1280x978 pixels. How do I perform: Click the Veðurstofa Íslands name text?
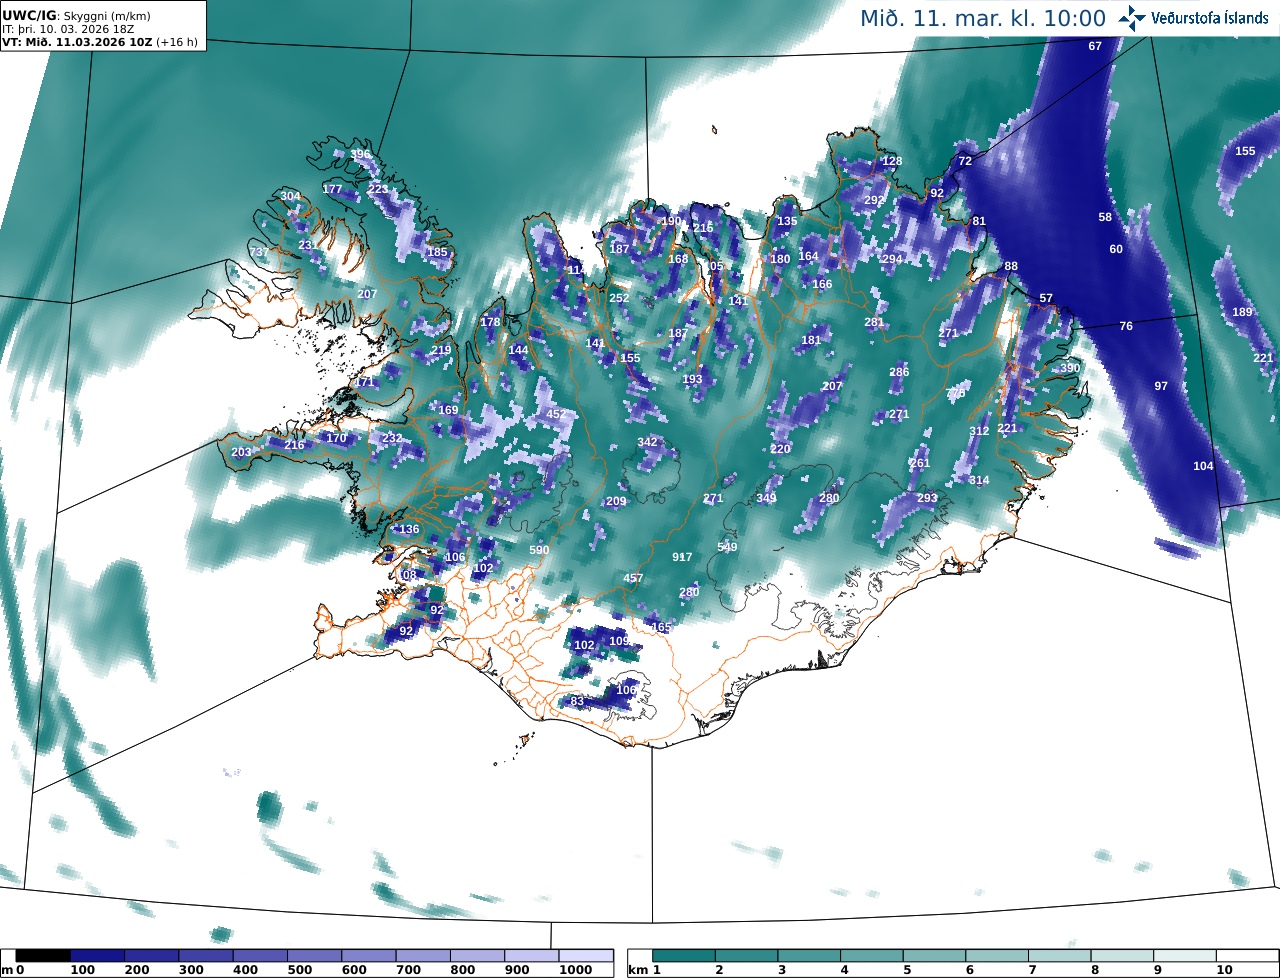[1212, 18]
